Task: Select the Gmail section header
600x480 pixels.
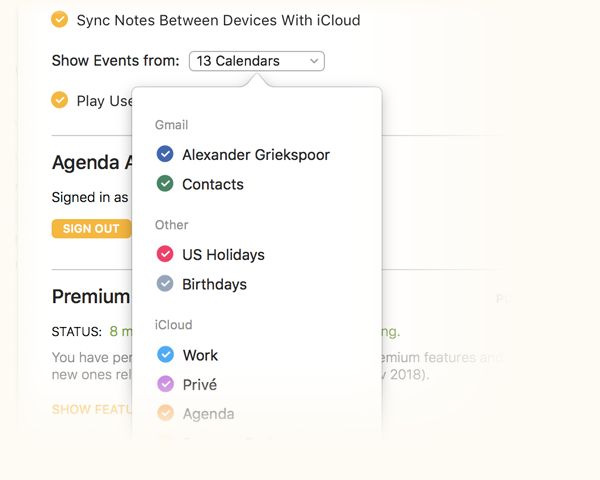Action: pos(171,125)
